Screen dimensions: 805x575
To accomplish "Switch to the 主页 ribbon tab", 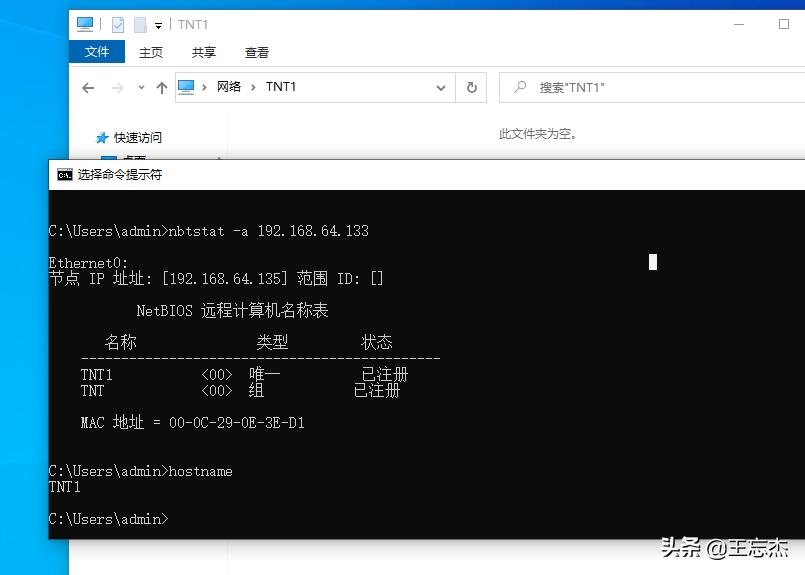I will (x=150, y=52).
